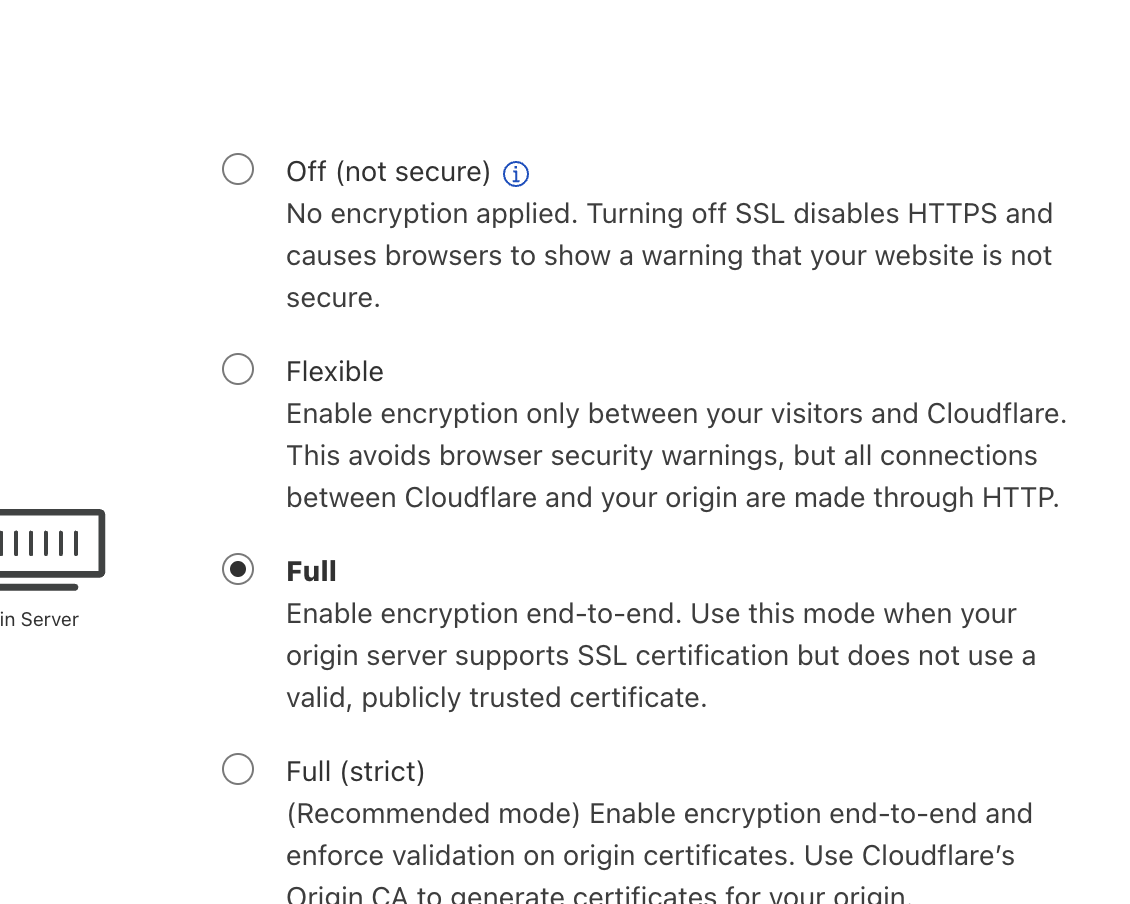Screen dimensions: 1130x904
Task: Select the Off (not secure) radio button
Action: point(238,170)
